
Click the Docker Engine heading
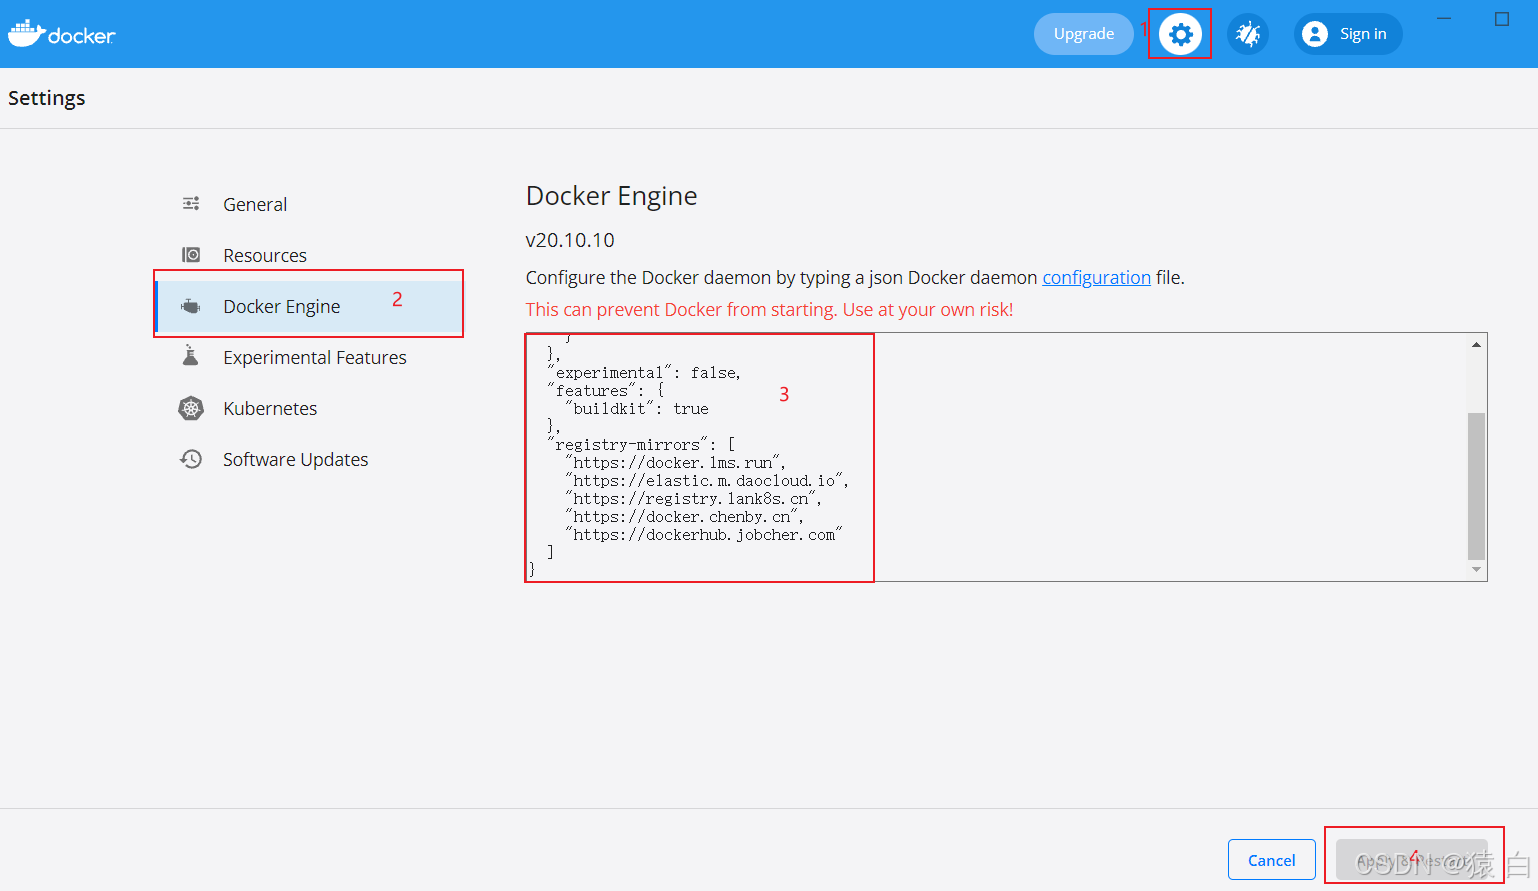coord(612,196)
